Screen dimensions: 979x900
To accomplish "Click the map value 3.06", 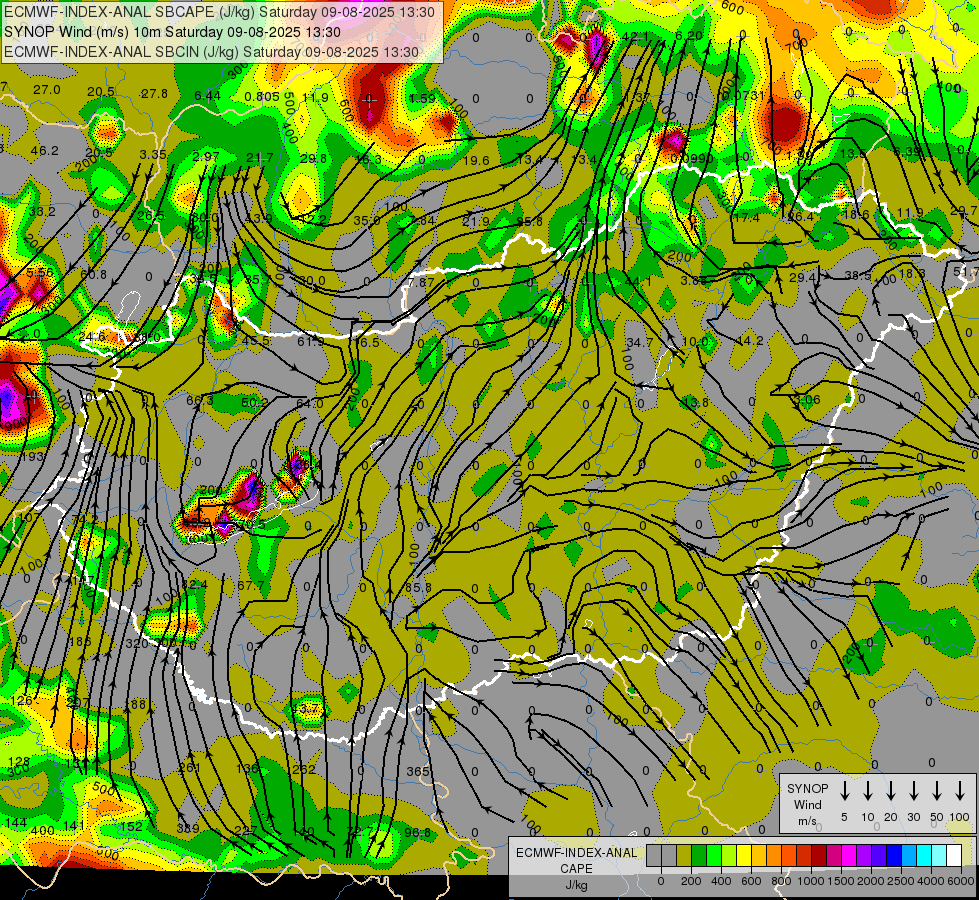I will pyautogui.click(x=807, y=400).
